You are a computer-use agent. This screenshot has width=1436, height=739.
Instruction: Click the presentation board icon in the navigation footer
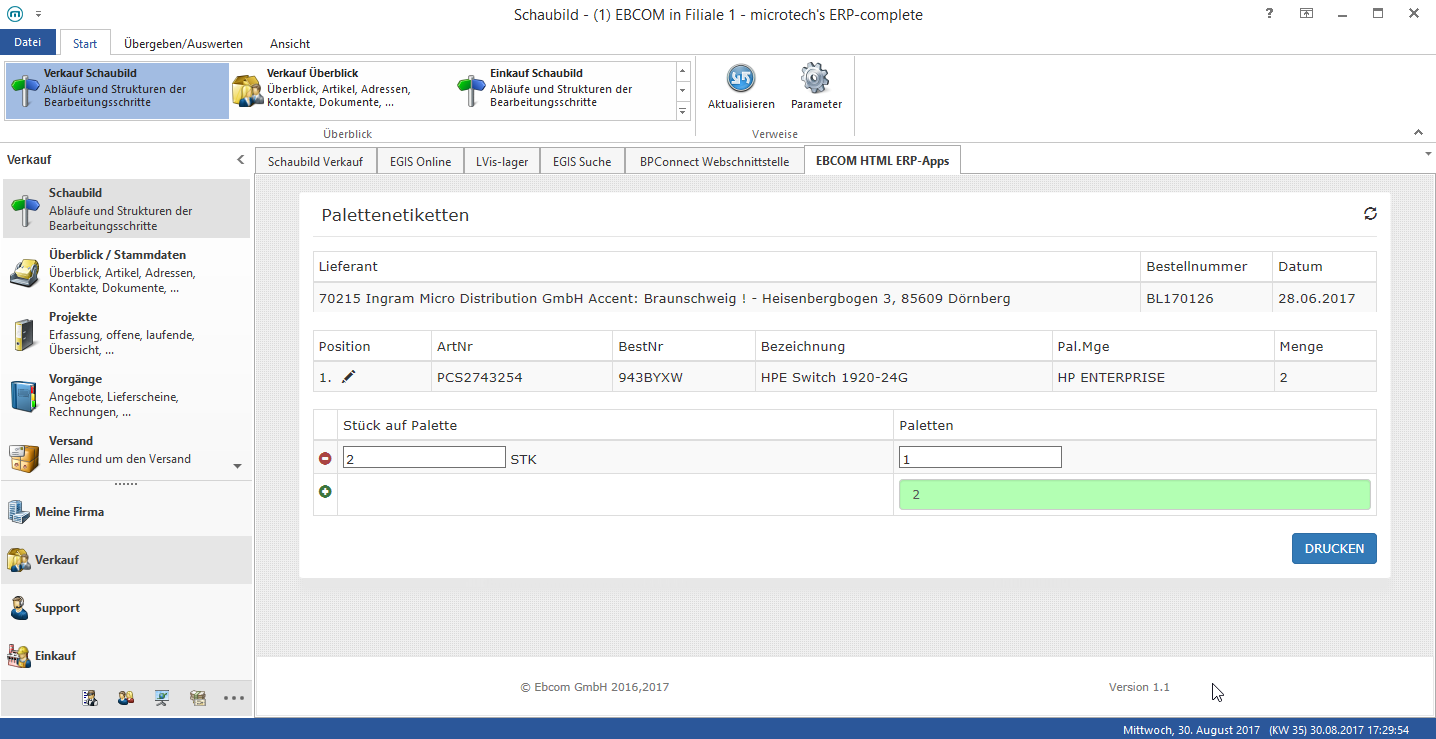[162, 698]
